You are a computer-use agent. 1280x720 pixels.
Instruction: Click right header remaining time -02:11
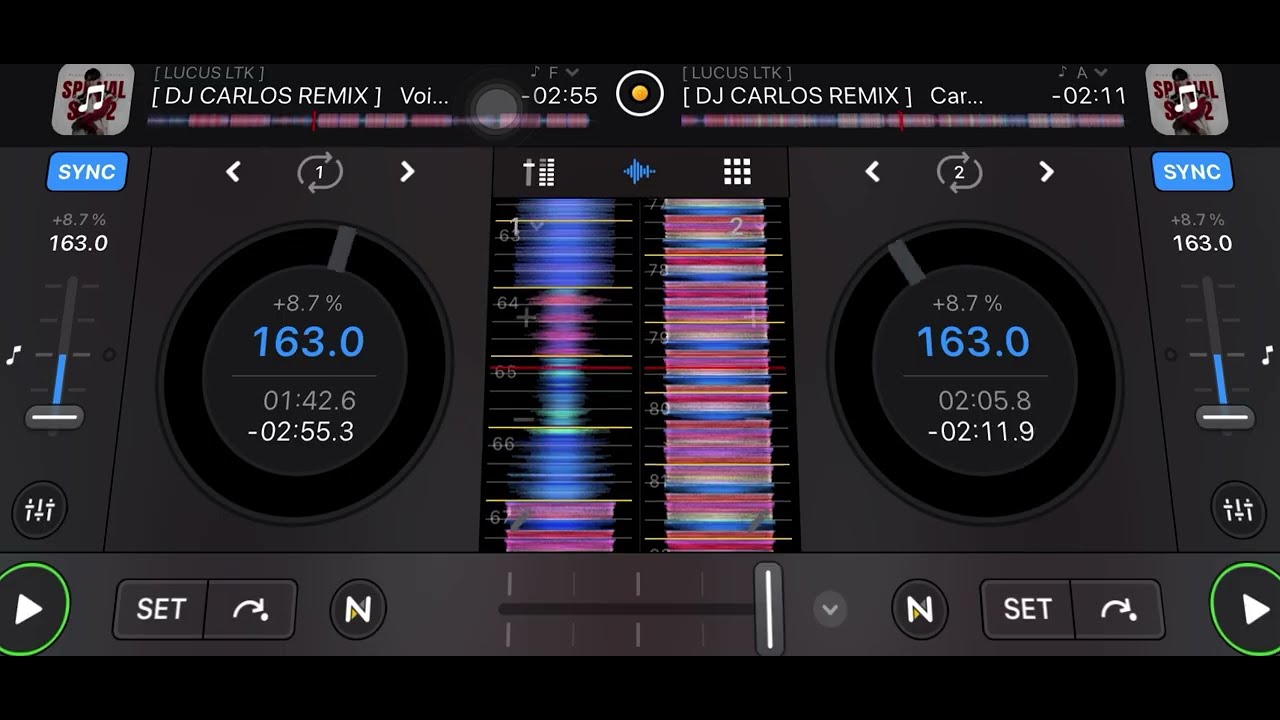[x=1089, y=96]
